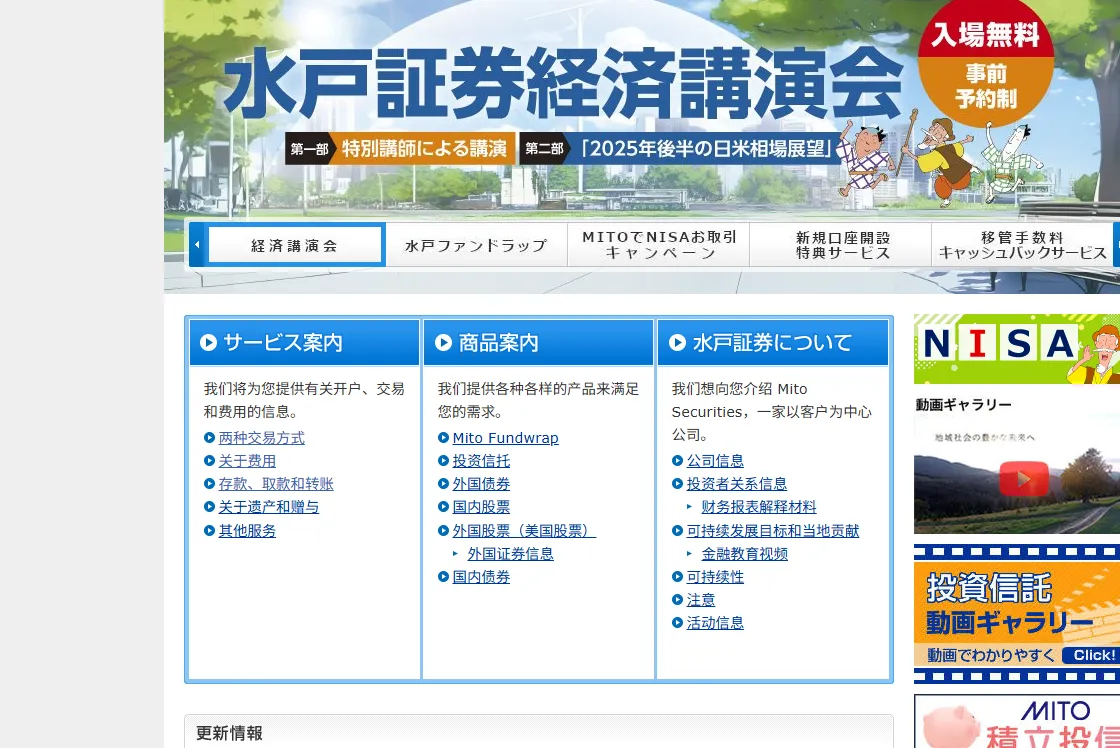Open the 金融教育视频 sub-link
This screenshot has width=1120, height=748.
pyautogui.click(x=744, y=554)
